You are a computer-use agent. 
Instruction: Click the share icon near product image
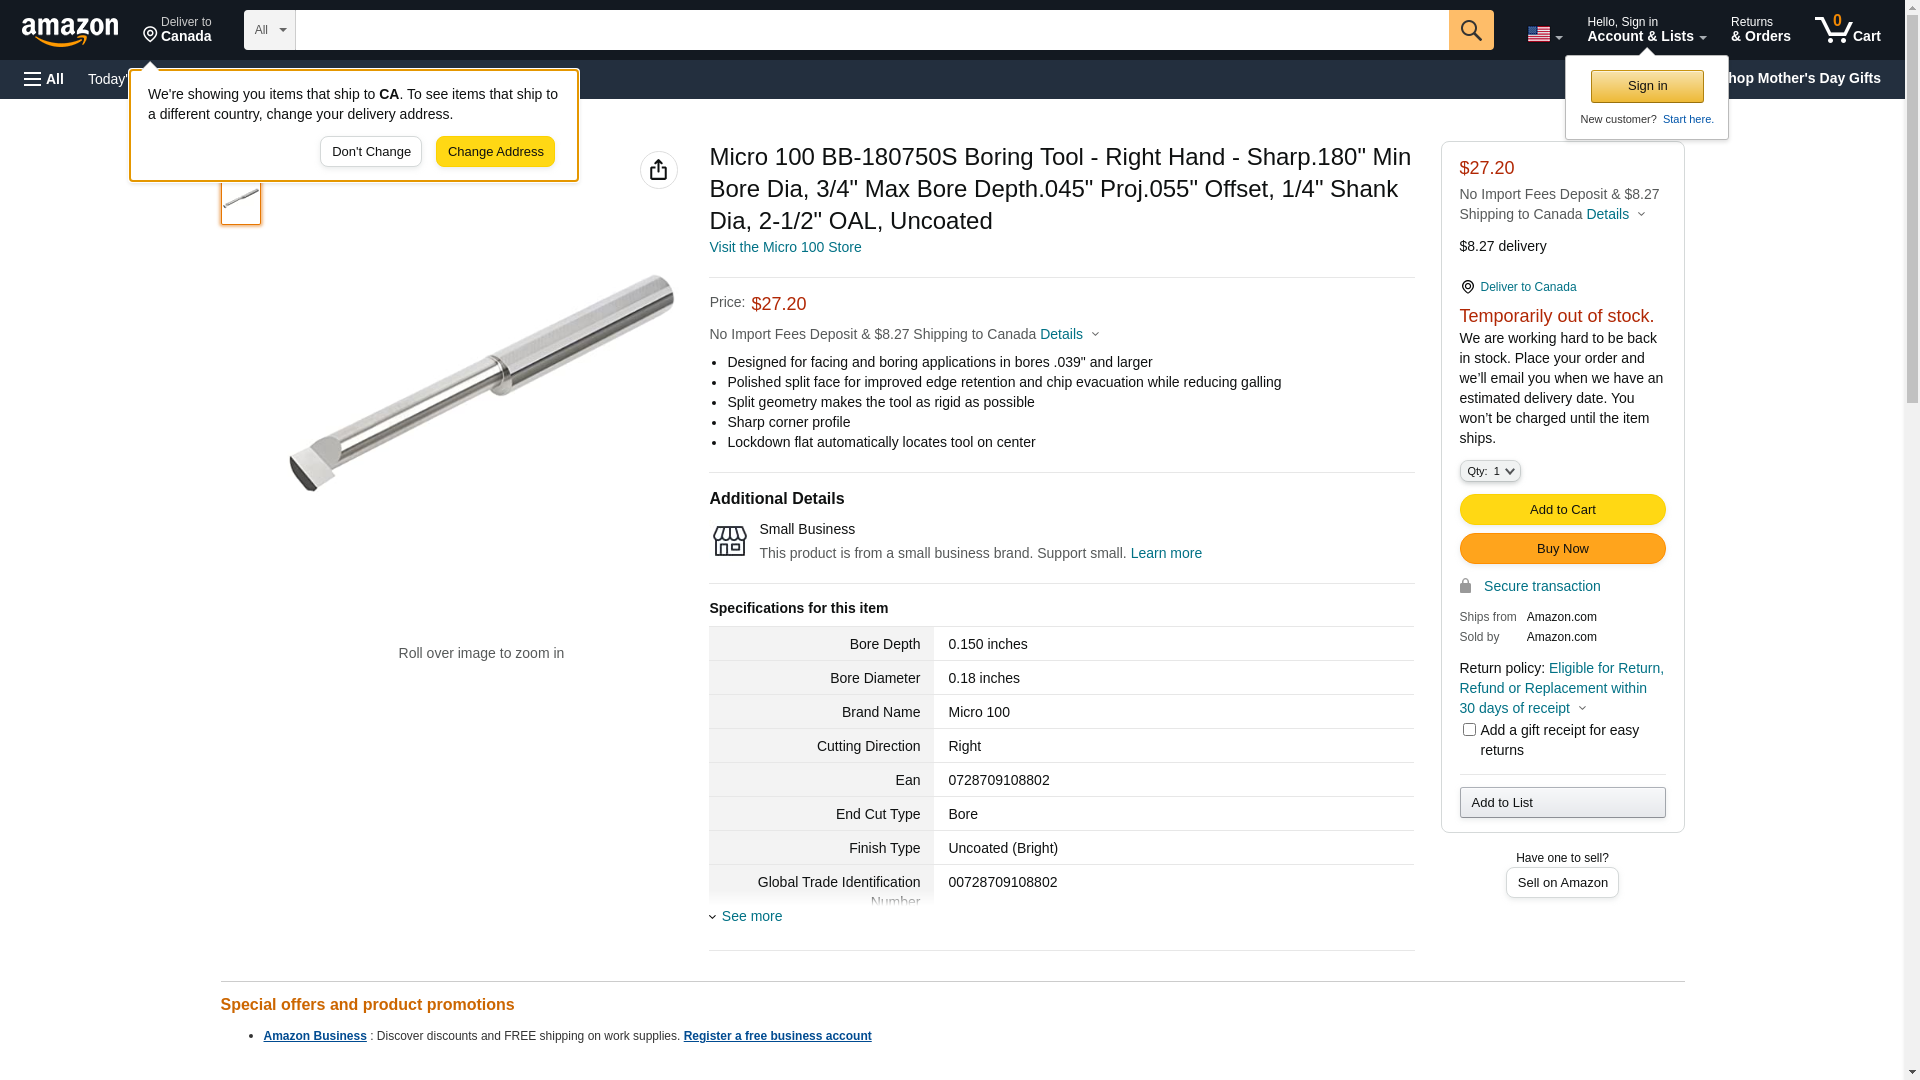(x=658, y=170)
